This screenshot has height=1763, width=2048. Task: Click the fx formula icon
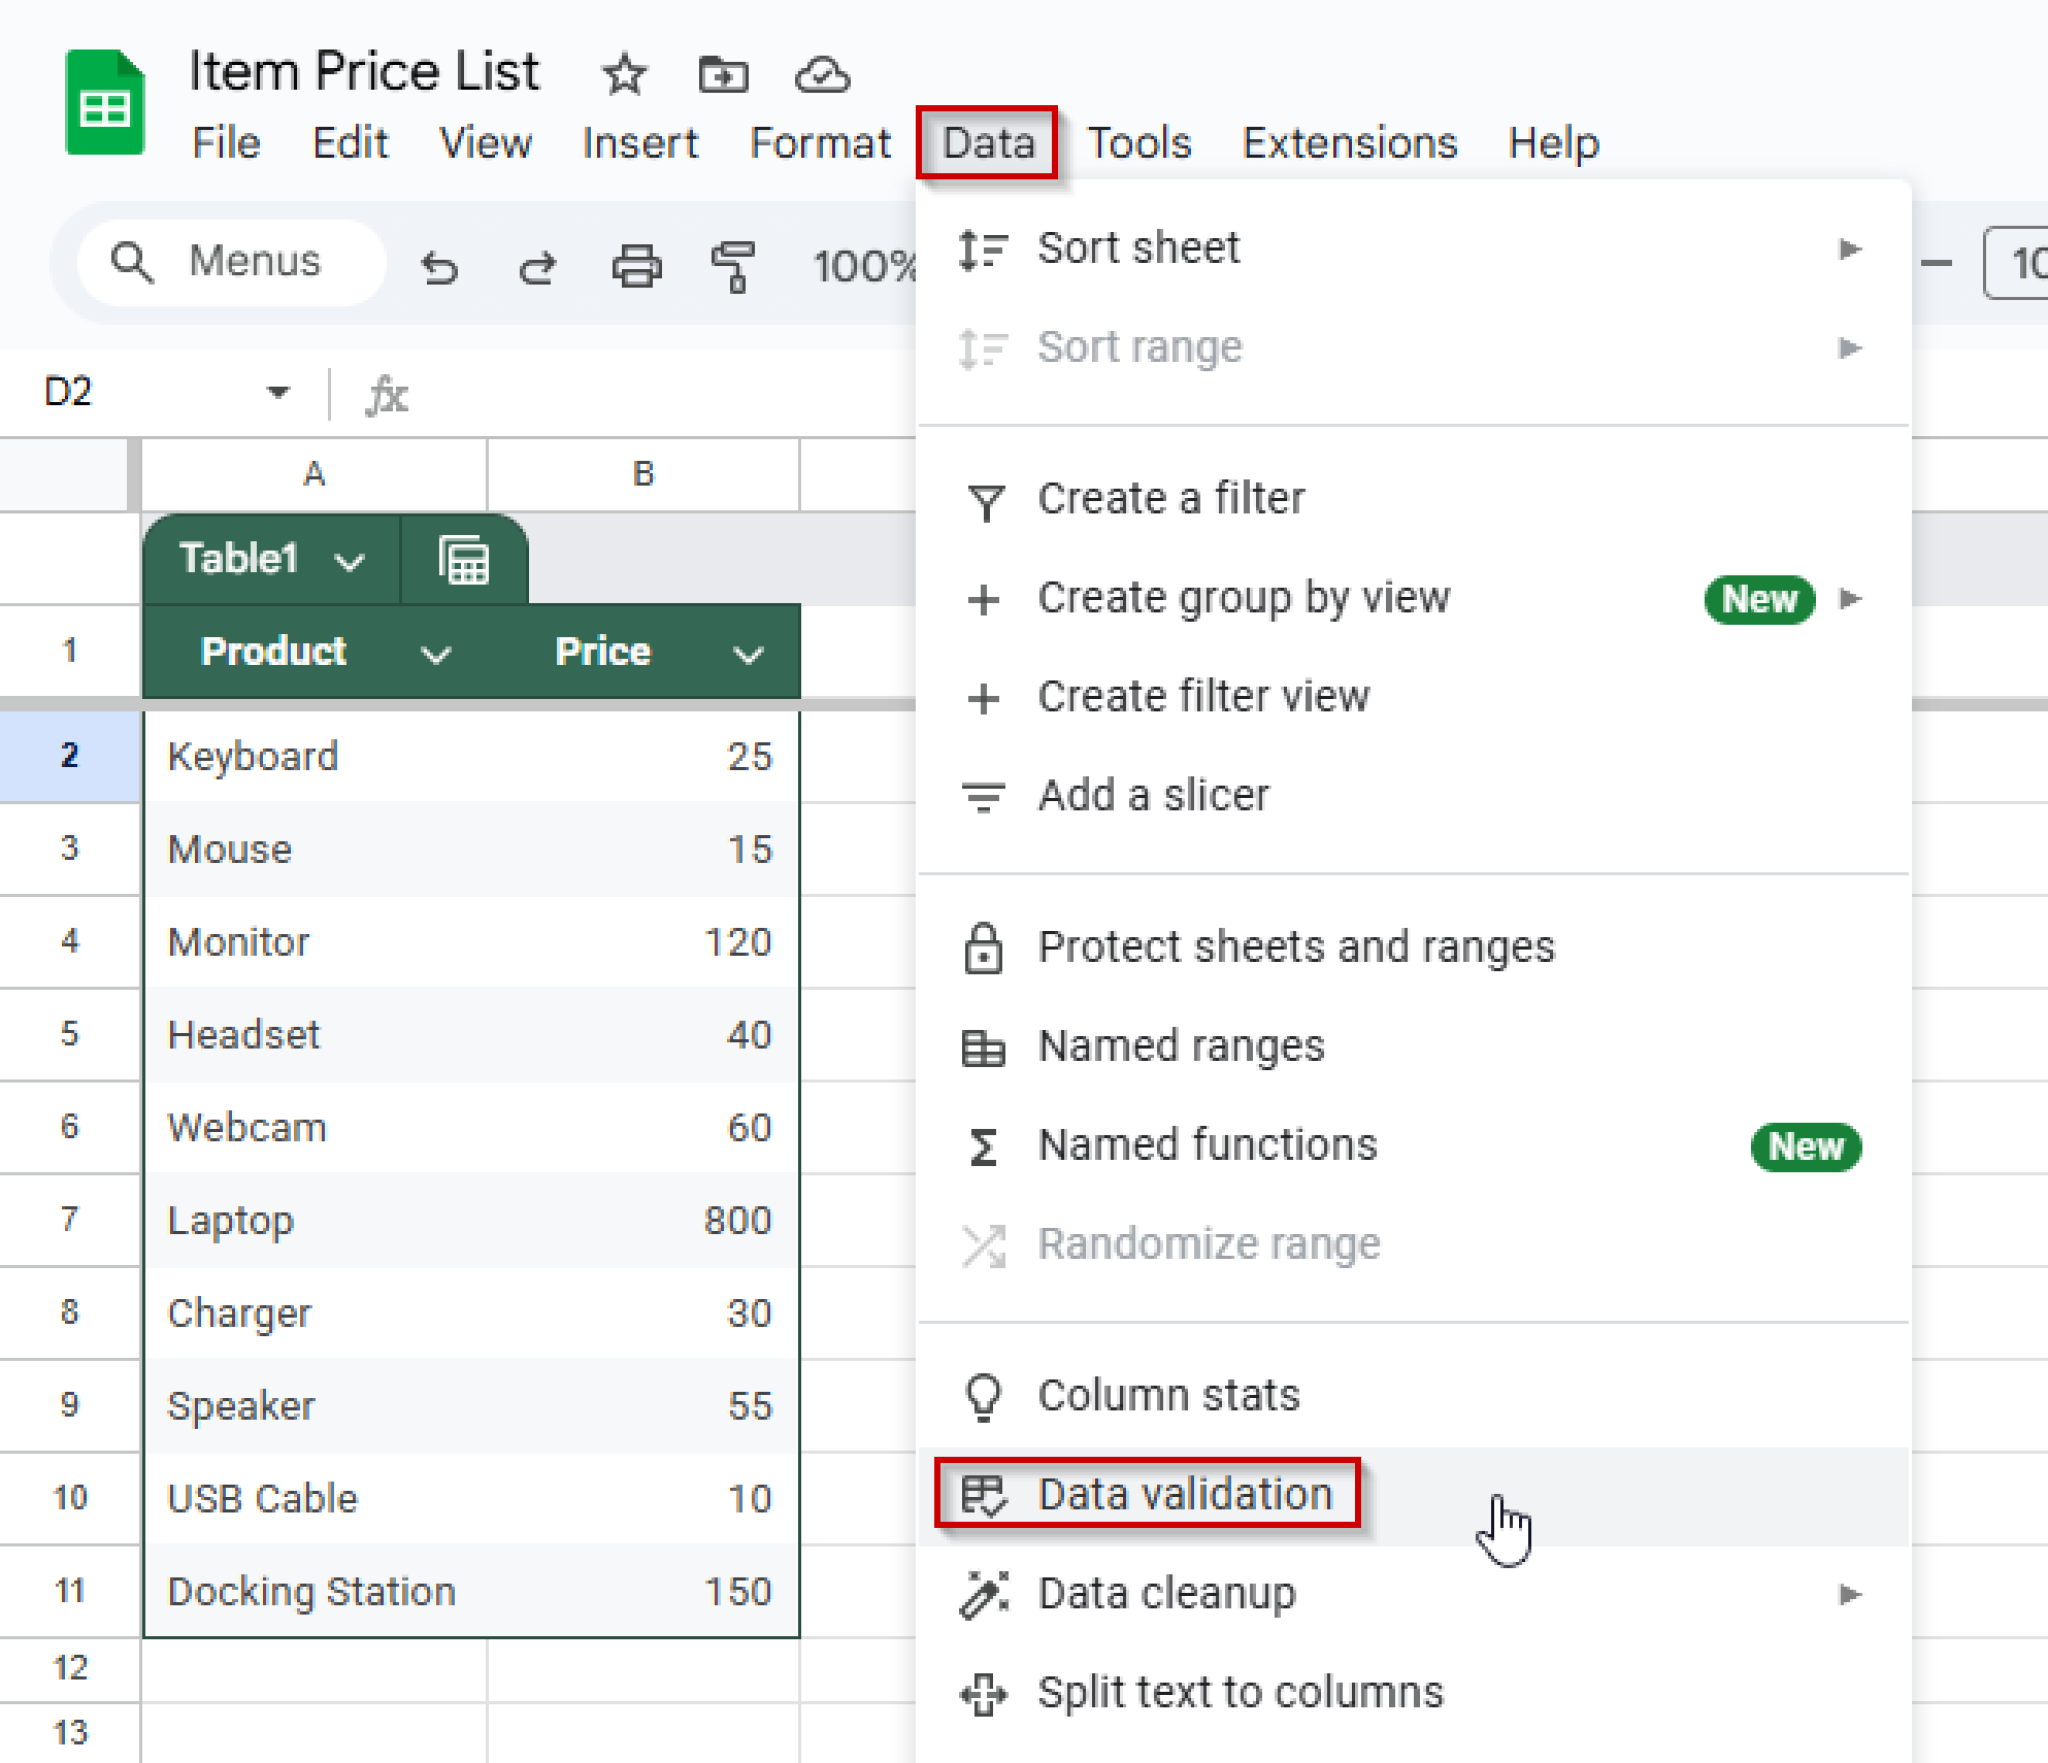pyautogui.click(x=388, y=394)
